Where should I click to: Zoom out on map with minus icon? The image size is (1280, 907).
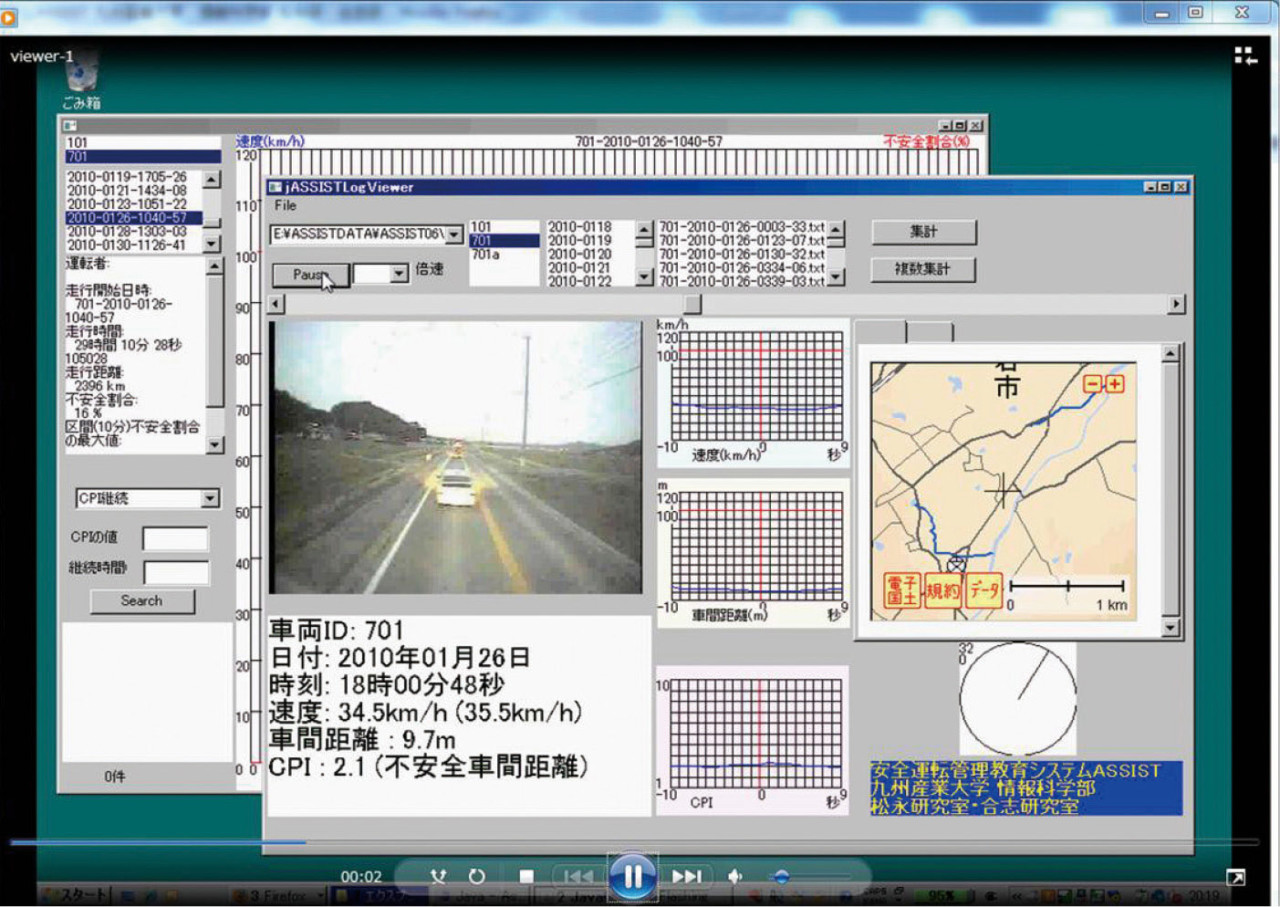tap(1093, 385)
